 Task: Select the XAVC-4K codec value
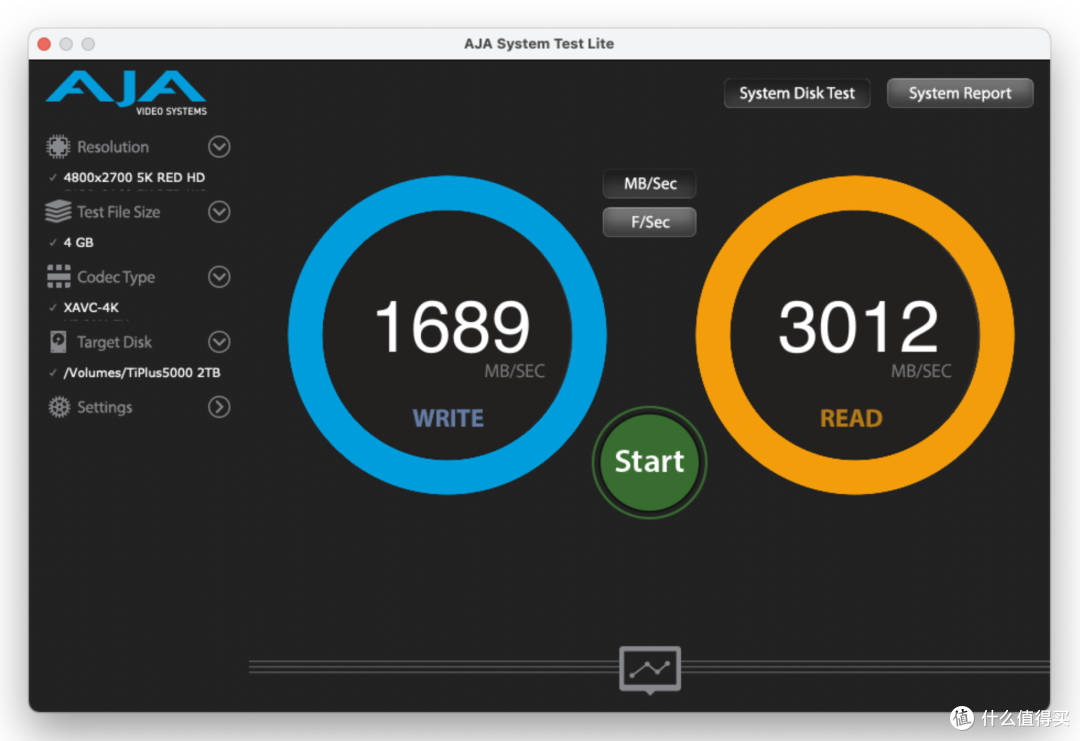[x=91, y=308]
